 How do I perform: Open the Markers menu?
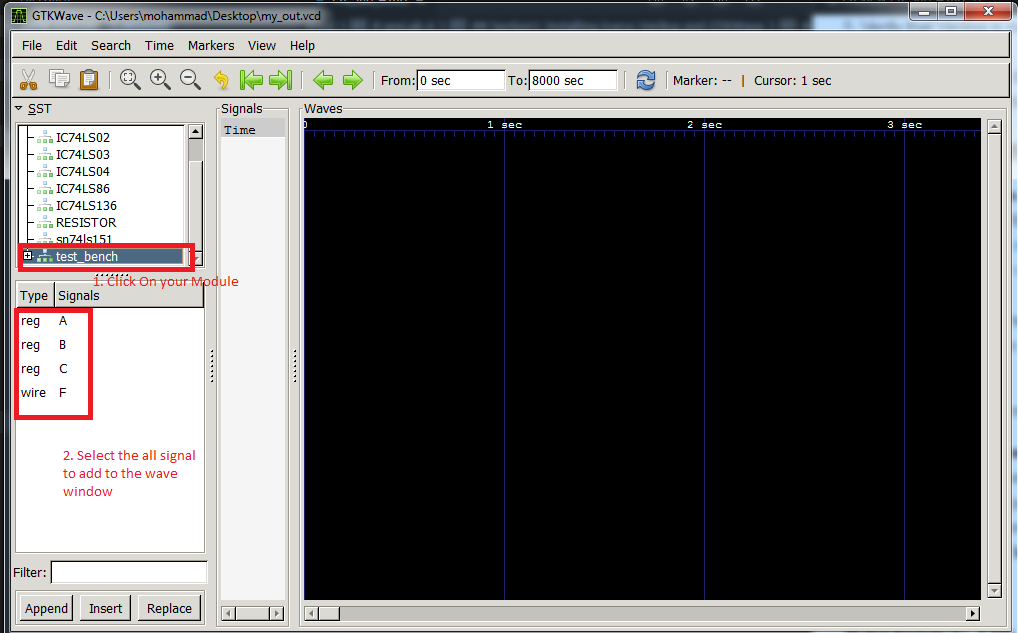(x=210, y=45)
